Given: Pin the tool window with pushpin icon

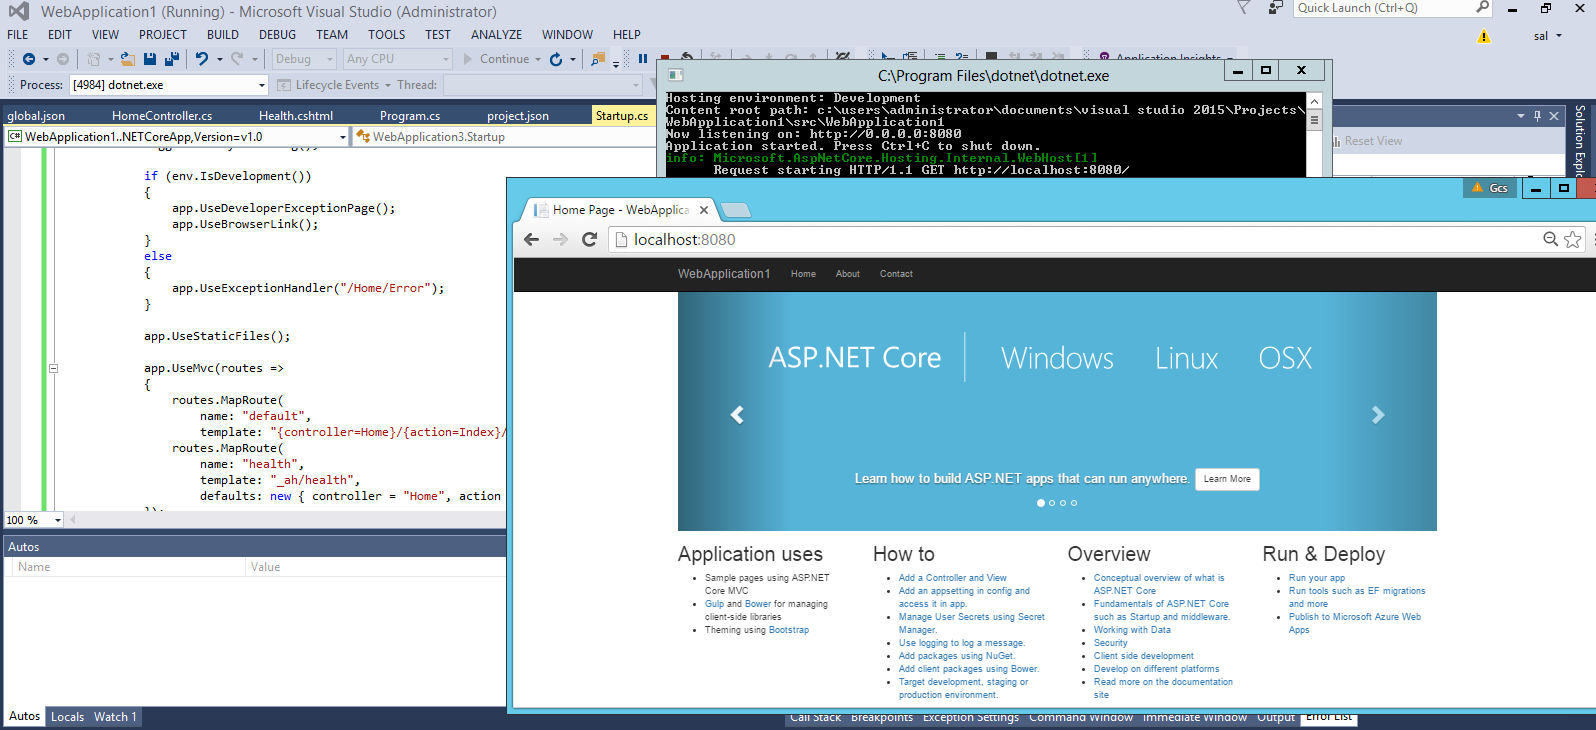Looking at the screenshot, I should pyautogui.click(x=1538, y=116).
